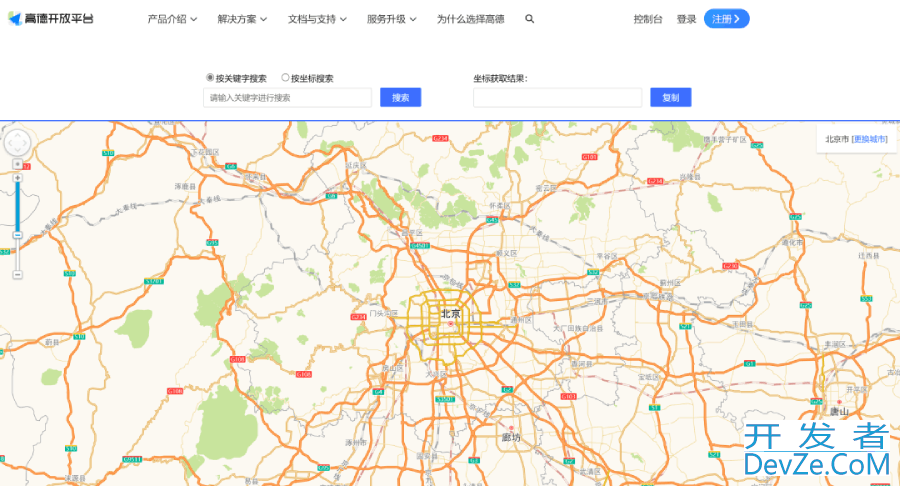Expand the 文档与支持 dropdown menu
The width and height of the screenshot is (900, 486).
point(317,19)
